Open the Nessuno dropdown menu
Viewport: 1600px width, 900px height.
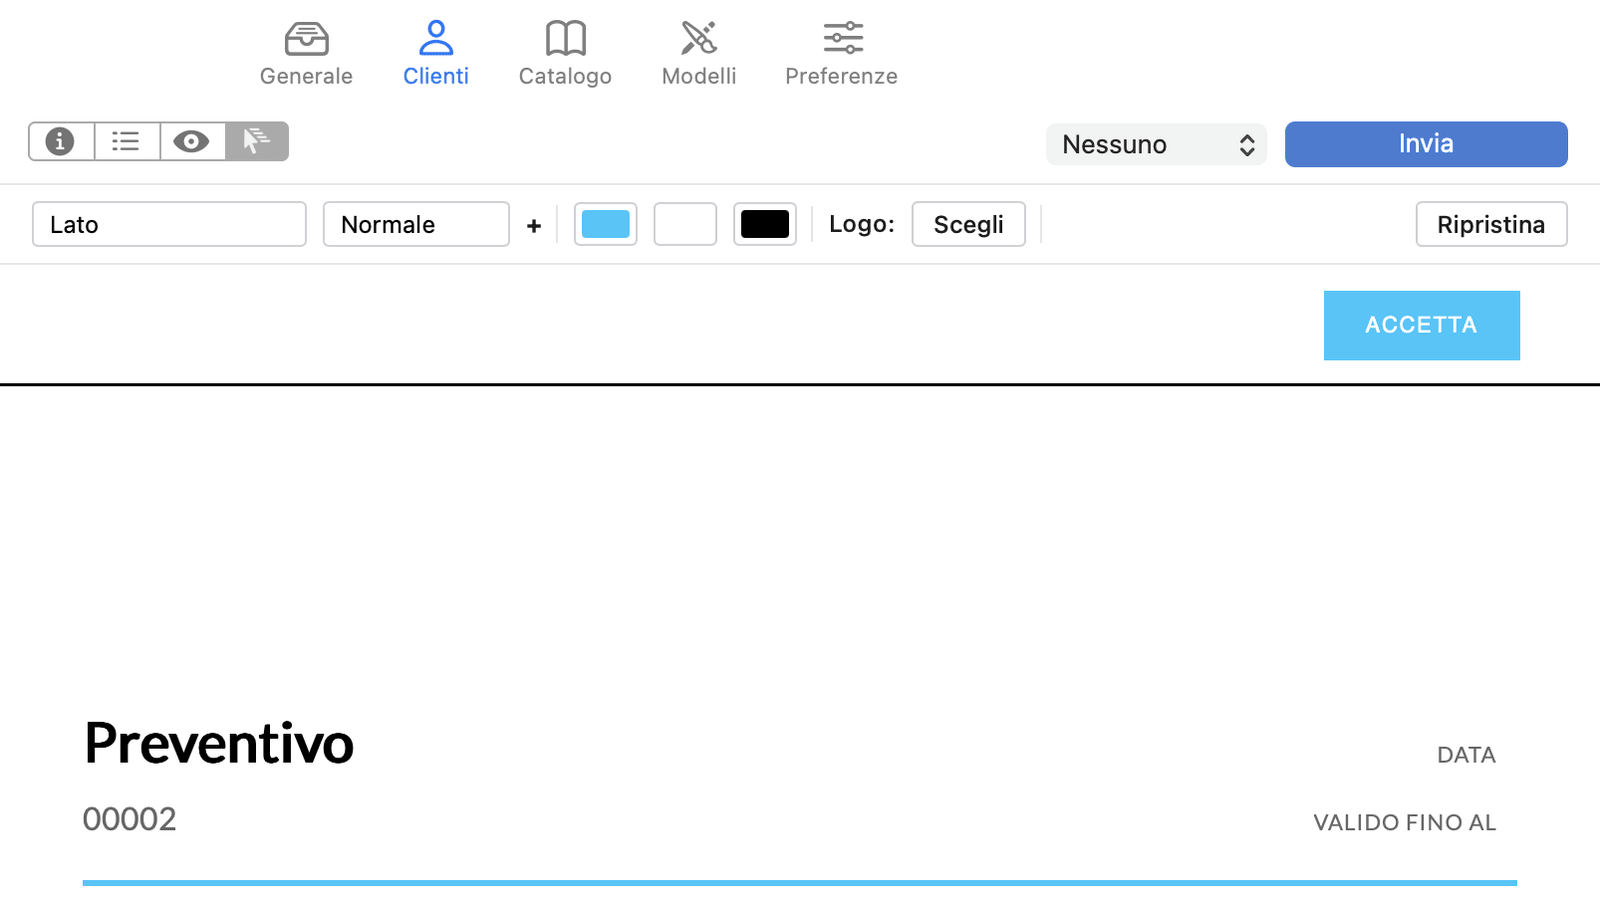pos(1156,145)
